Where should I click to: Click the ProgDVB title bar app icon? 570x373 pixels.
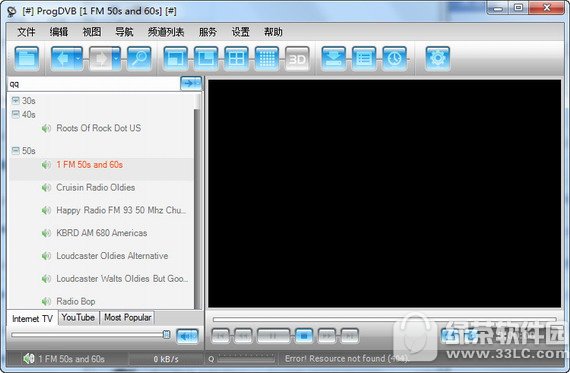point(12,11)
